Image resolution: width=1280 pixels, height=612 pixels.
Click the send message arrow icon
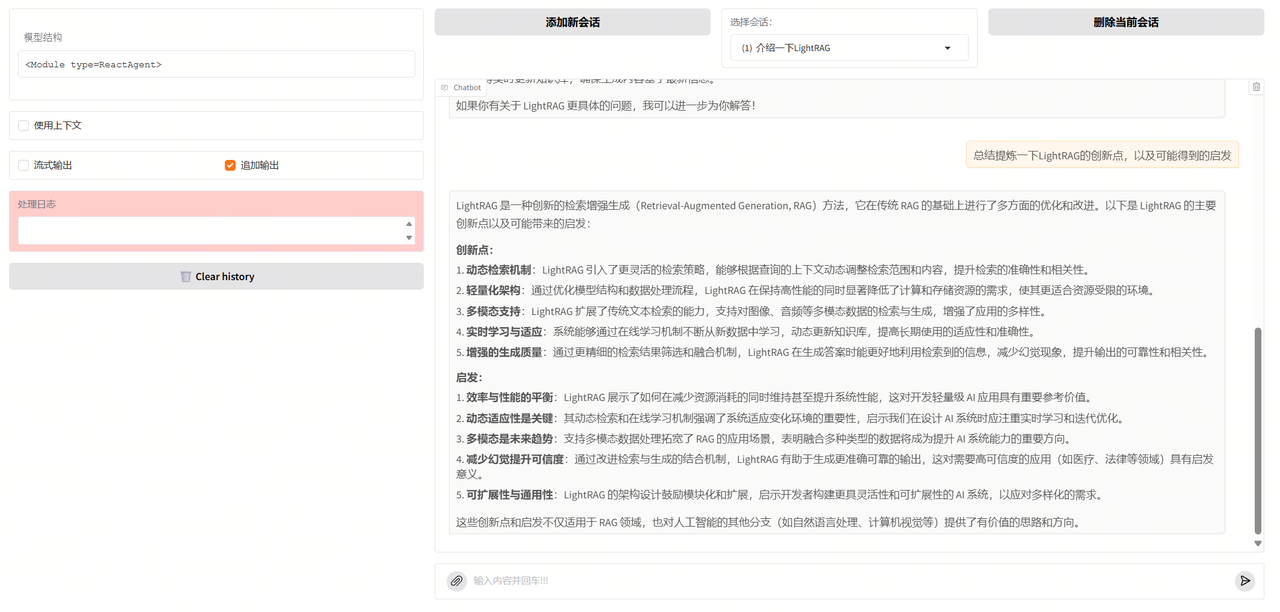click(x=1244, y=581)
